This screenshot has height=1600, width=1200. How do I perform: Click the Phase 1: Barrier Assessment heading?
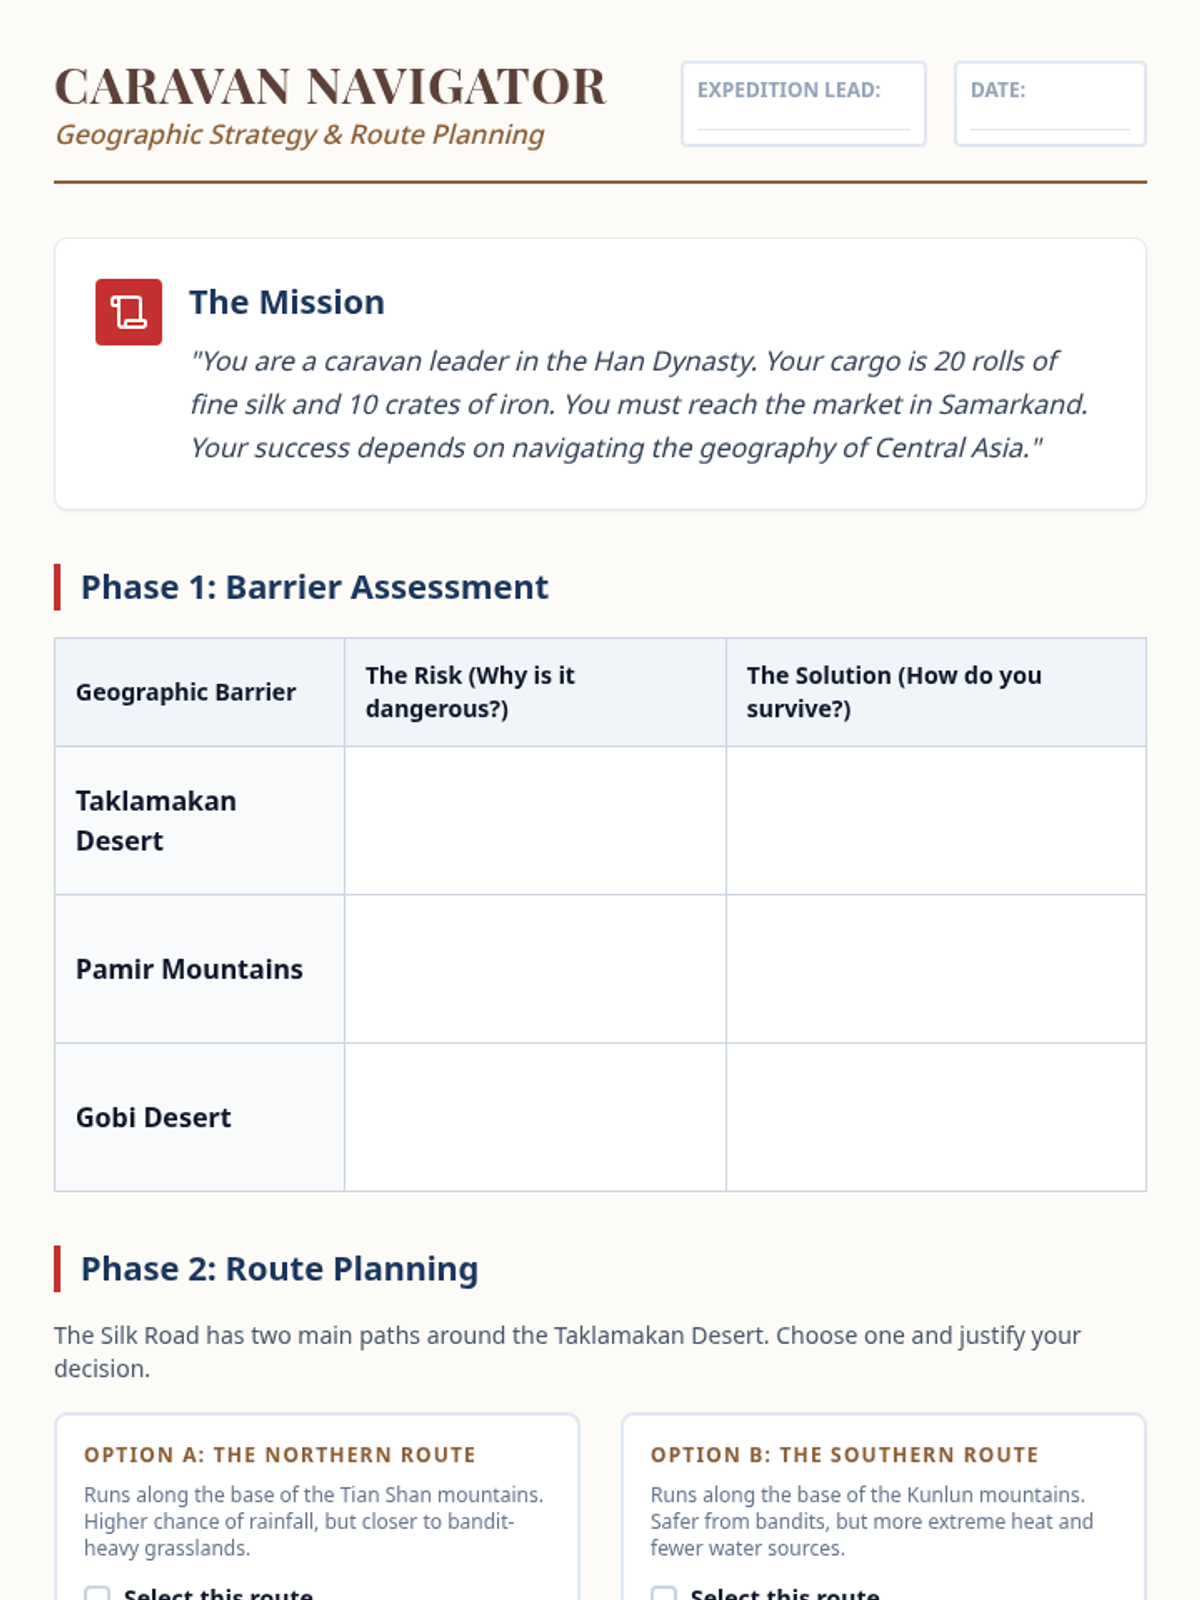click(314, 587)
